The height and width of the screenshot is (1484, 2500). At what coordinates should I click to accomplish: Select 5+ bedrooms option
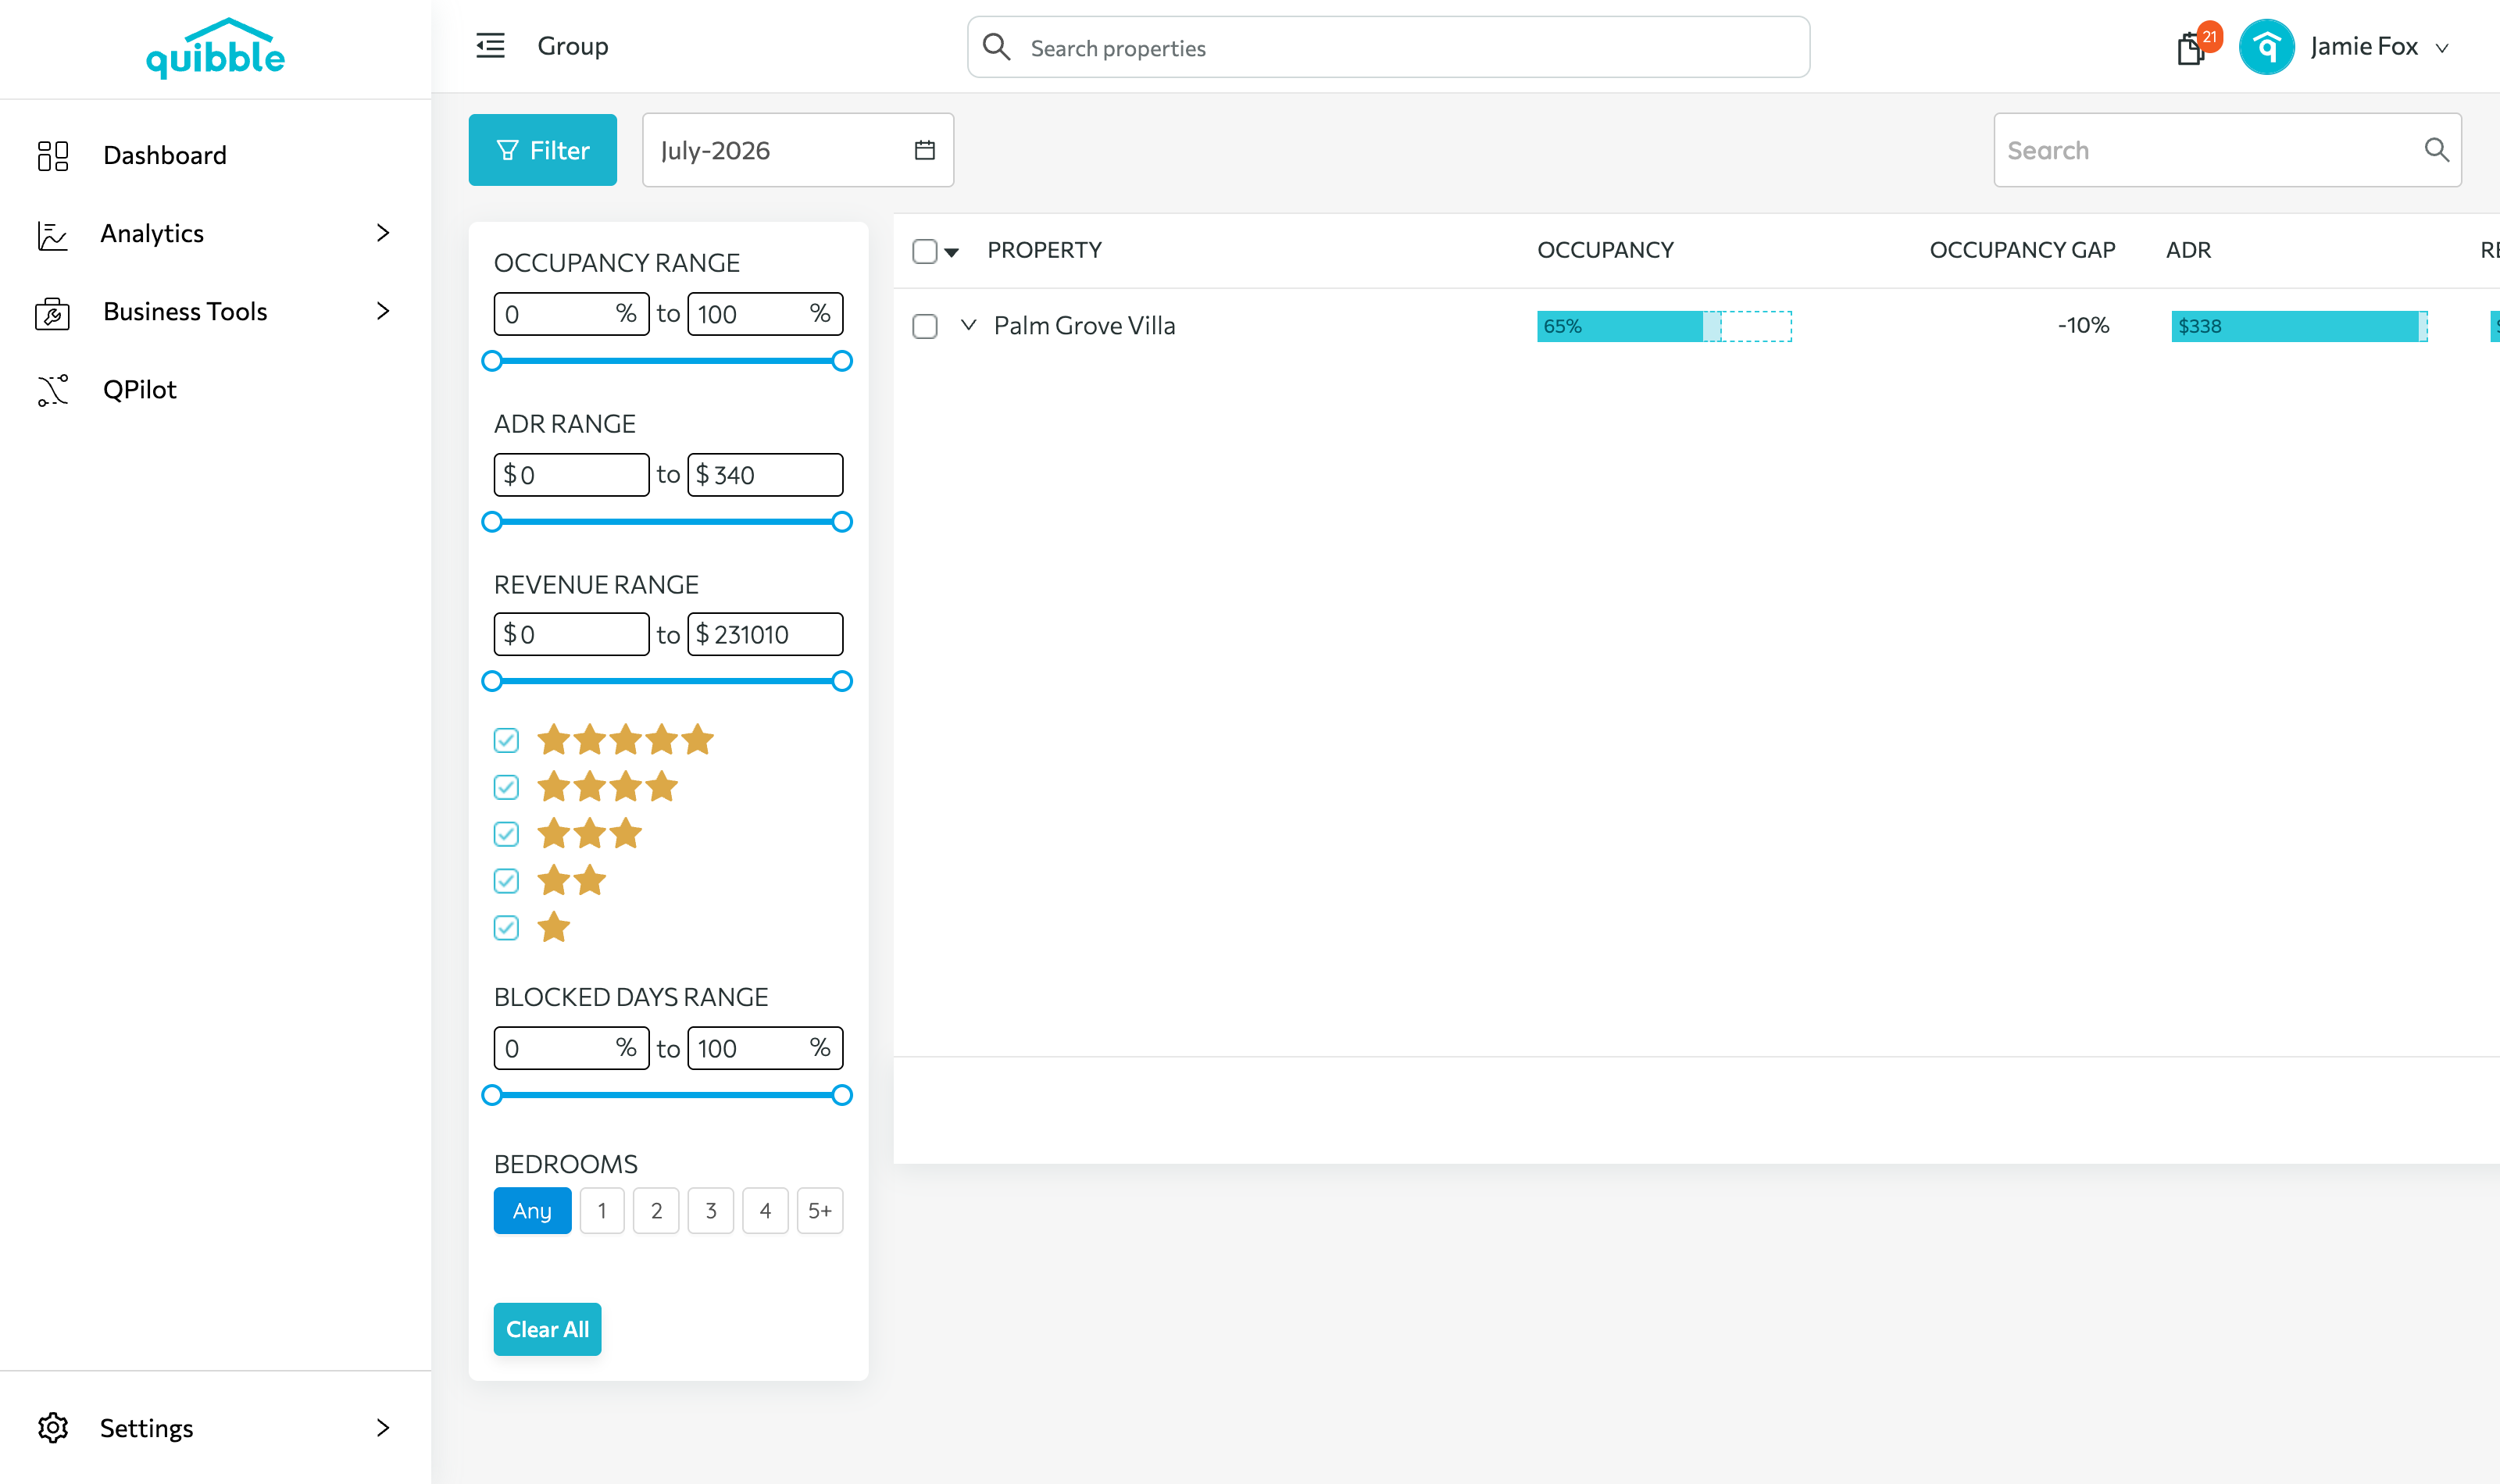[820, 1211]
